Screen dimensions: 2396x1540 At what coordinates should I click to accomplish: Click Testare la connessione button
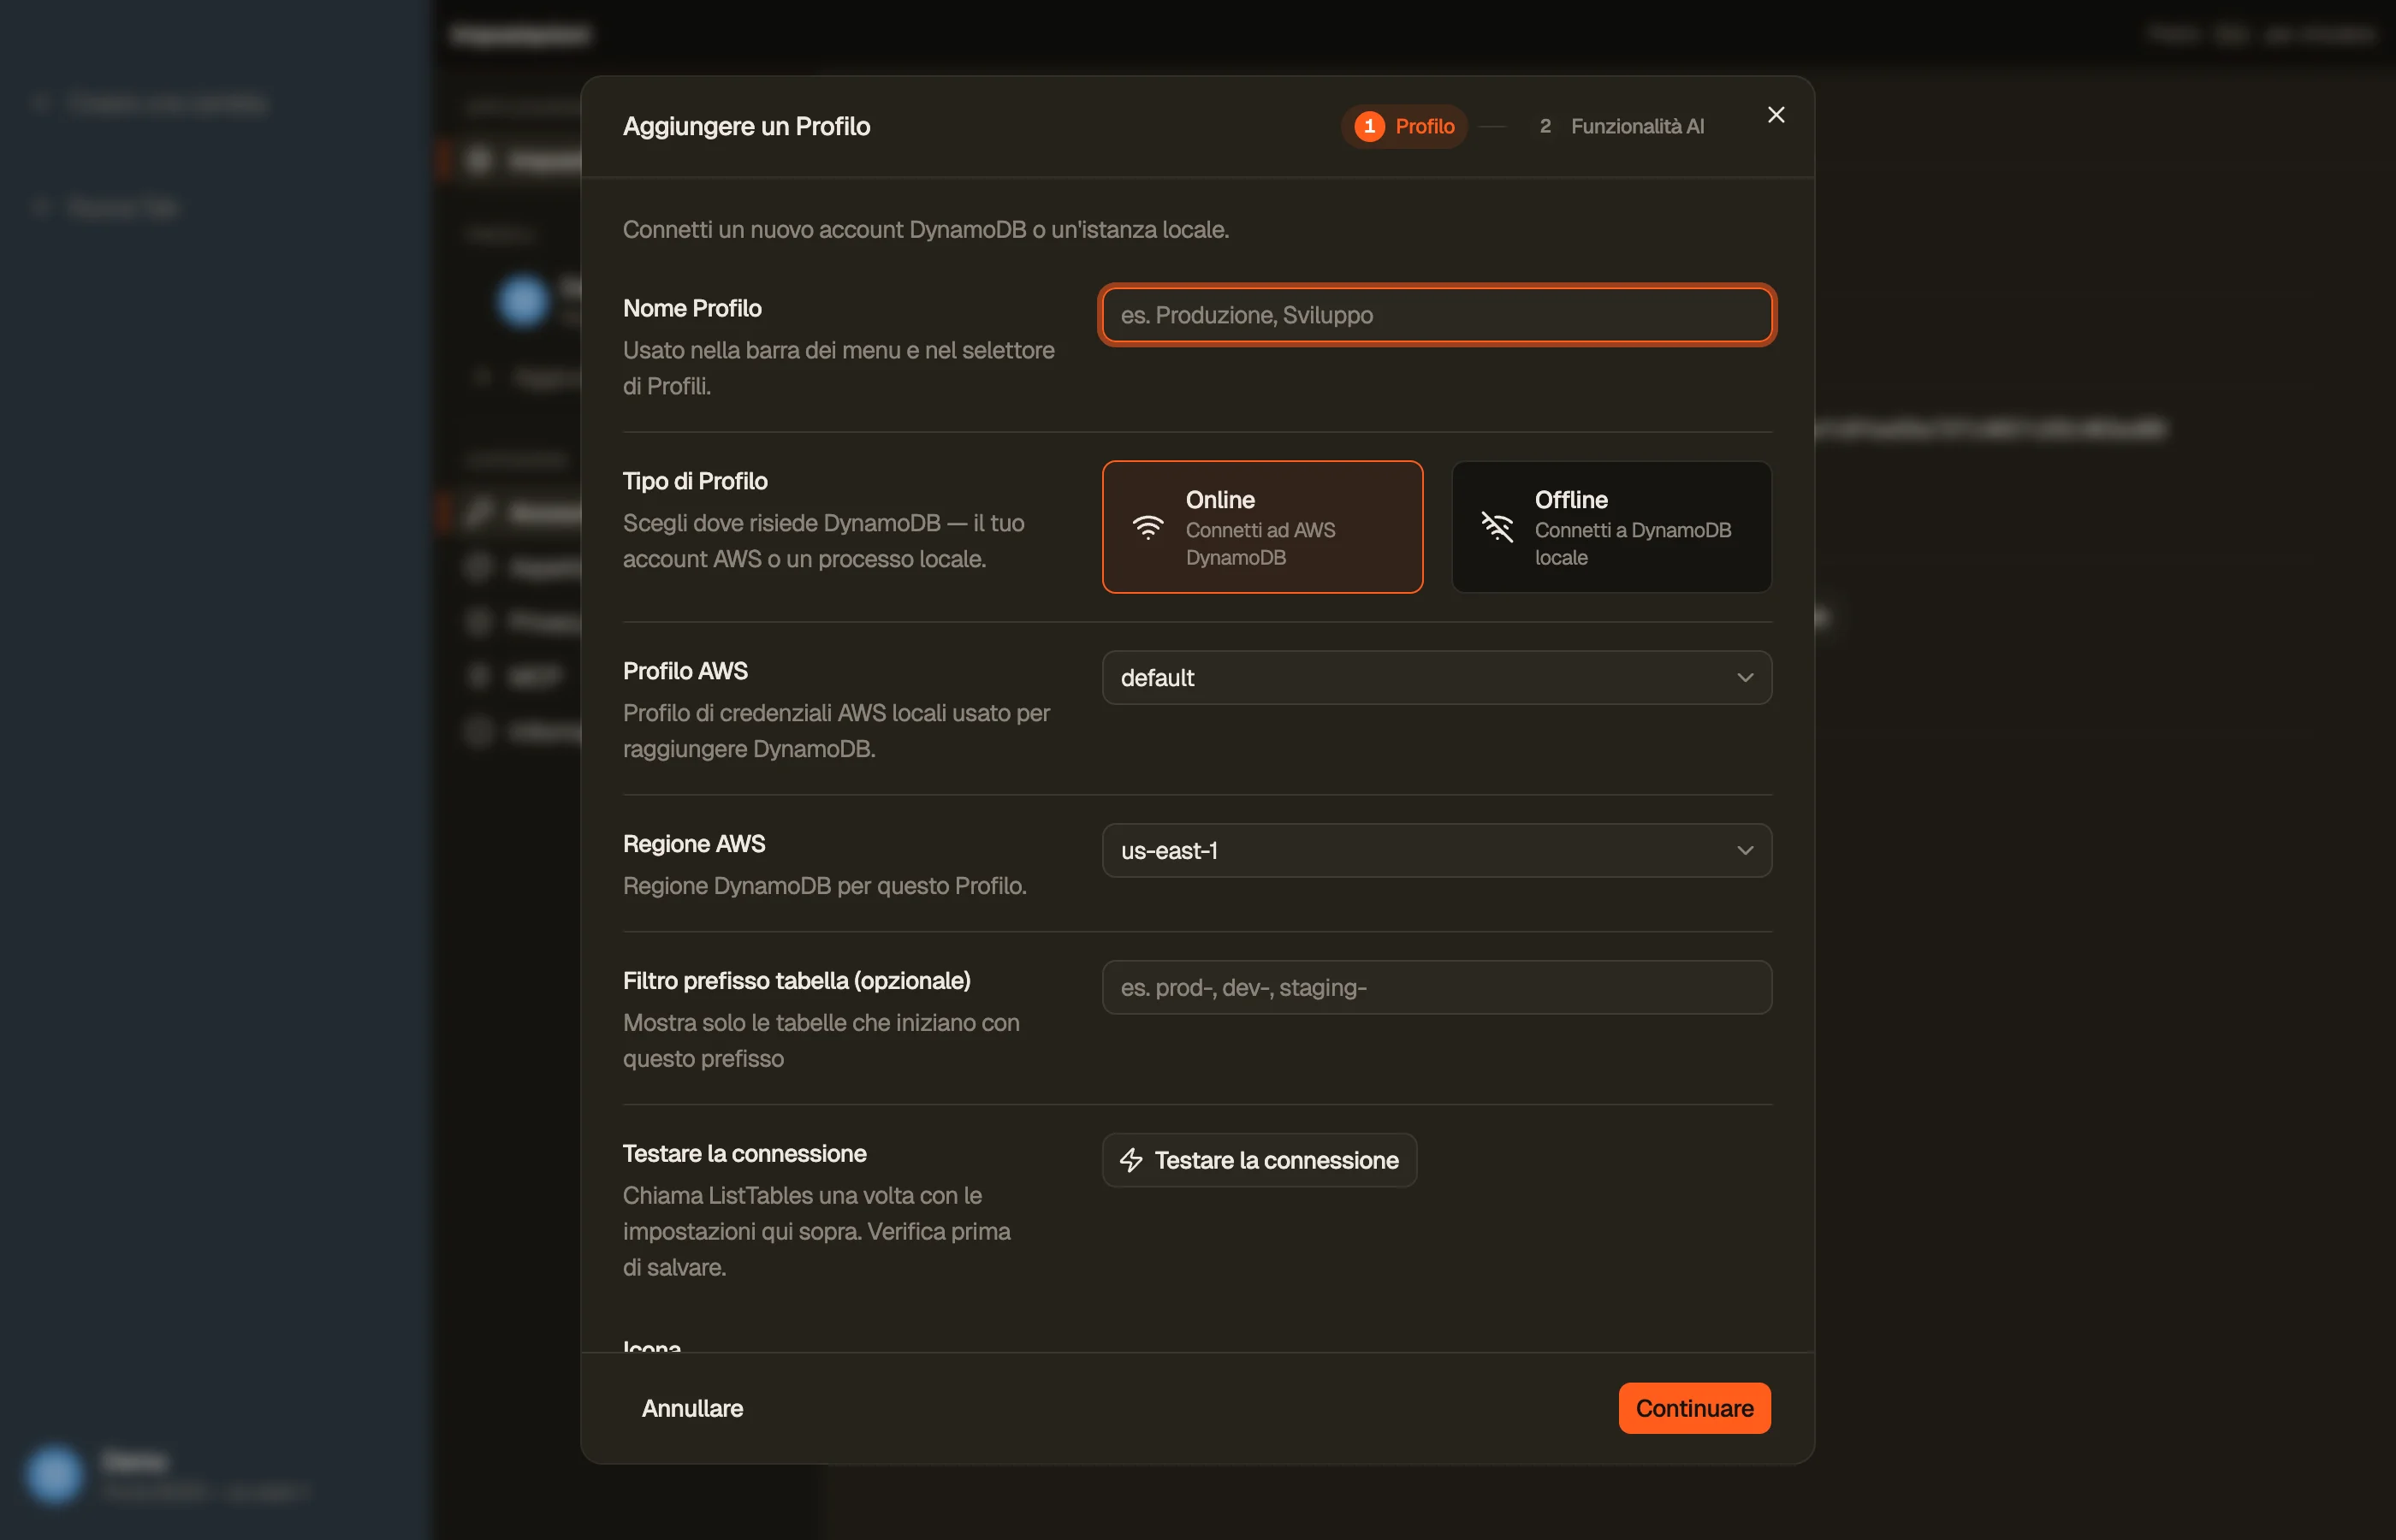[x=1259, y=1160]
